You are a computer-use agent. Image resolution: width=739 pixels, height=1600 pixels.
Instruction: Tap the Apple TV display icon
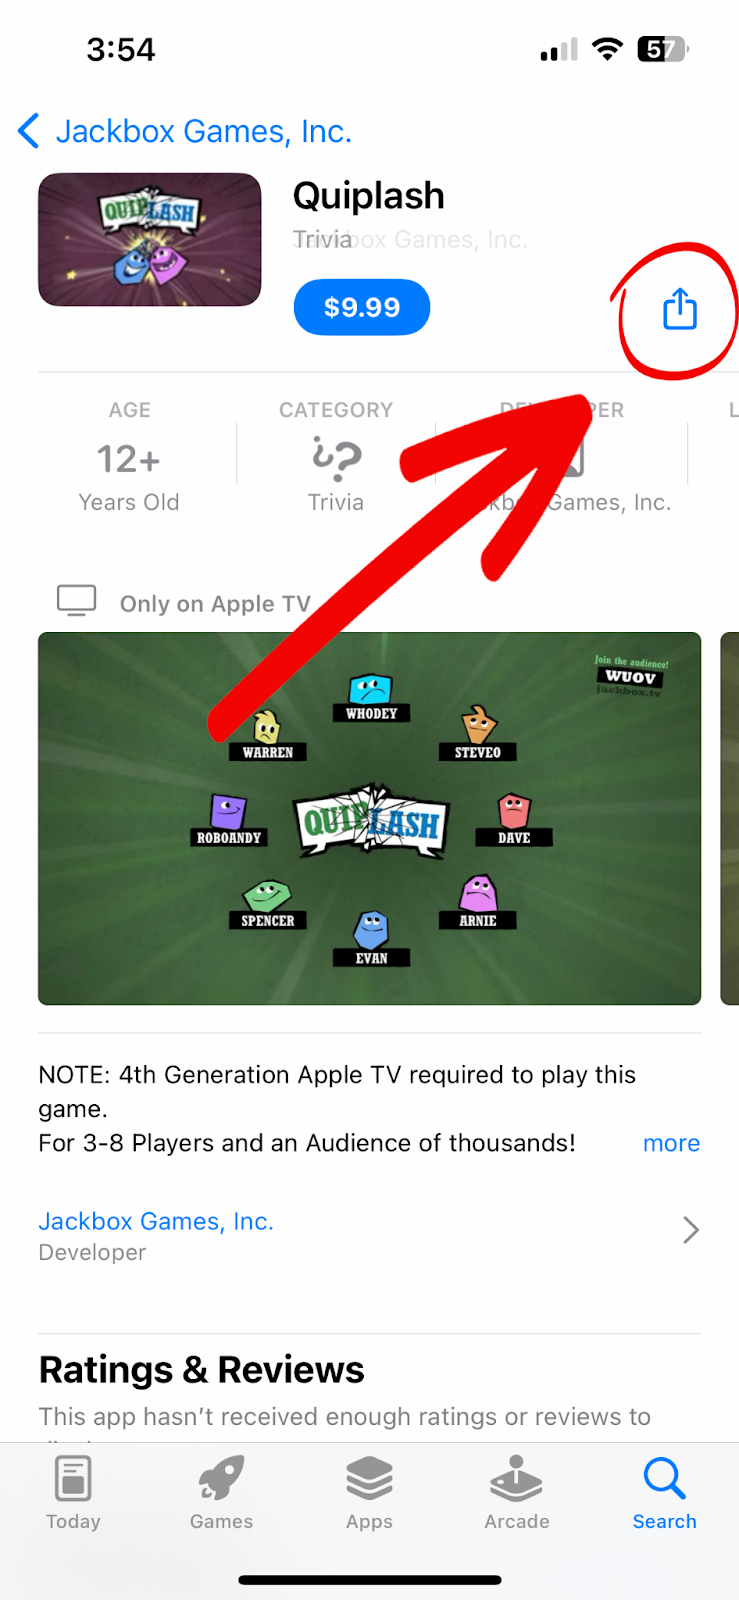[77, 601]
